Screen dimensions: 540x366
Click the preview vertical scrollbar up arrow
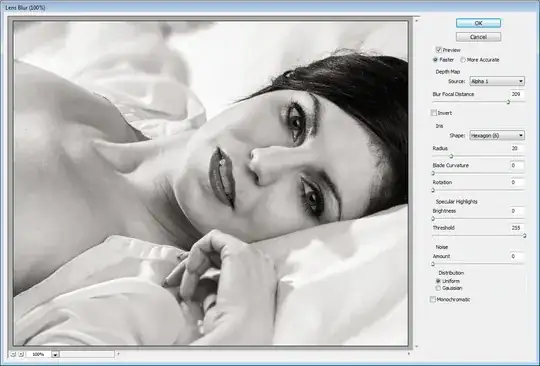(416, 21)
